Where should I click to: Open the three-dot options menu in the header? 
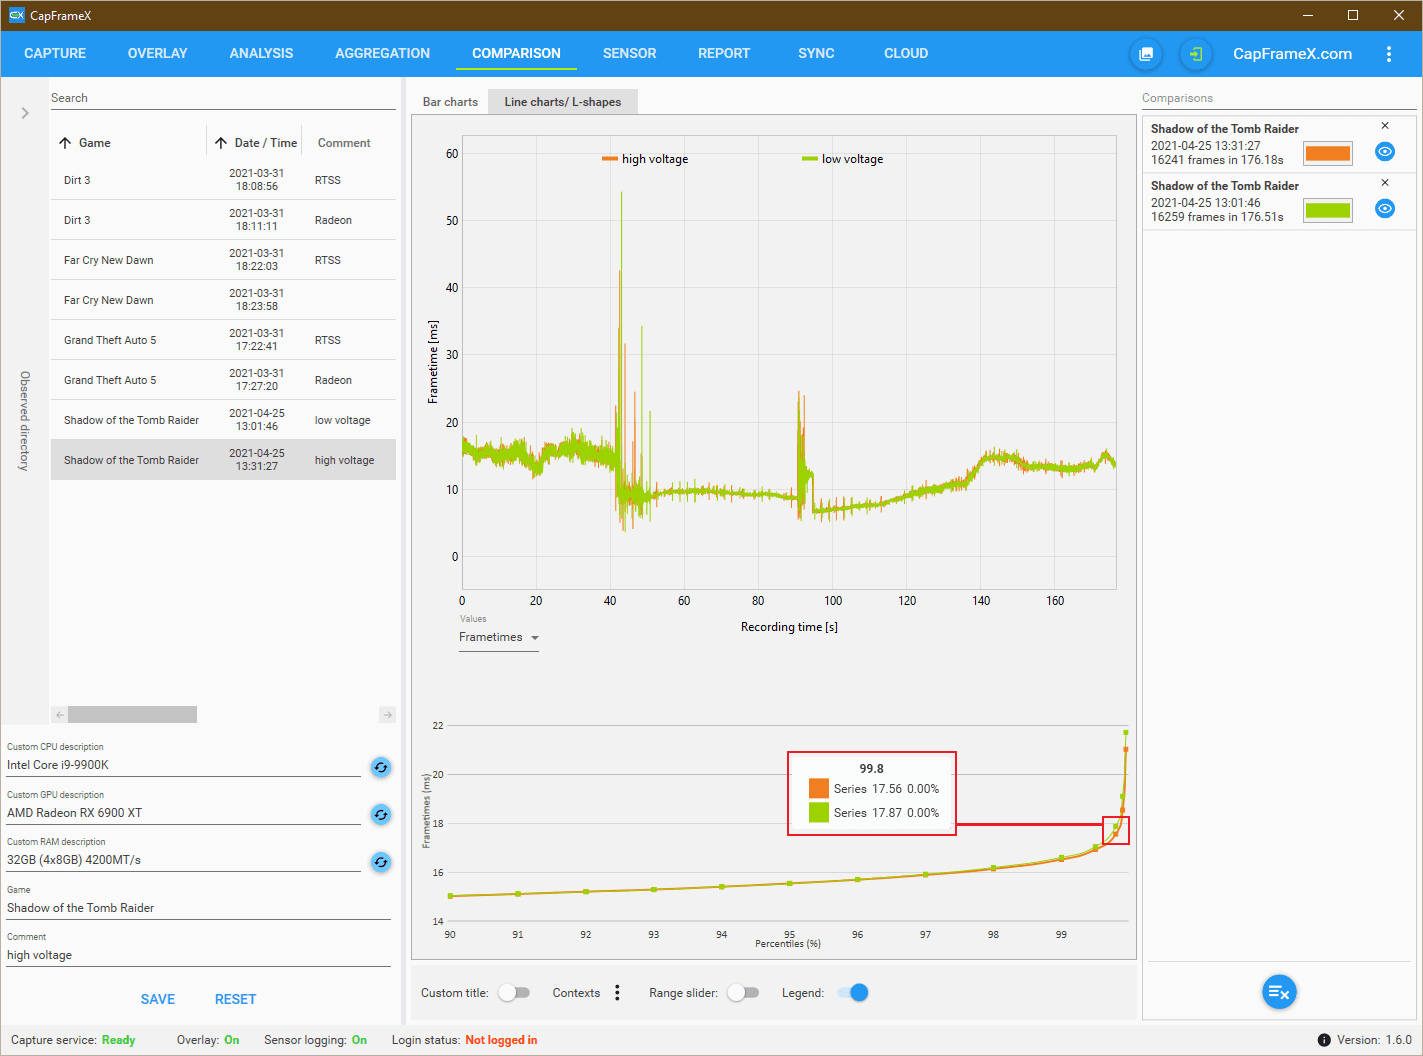point(1389,54)
